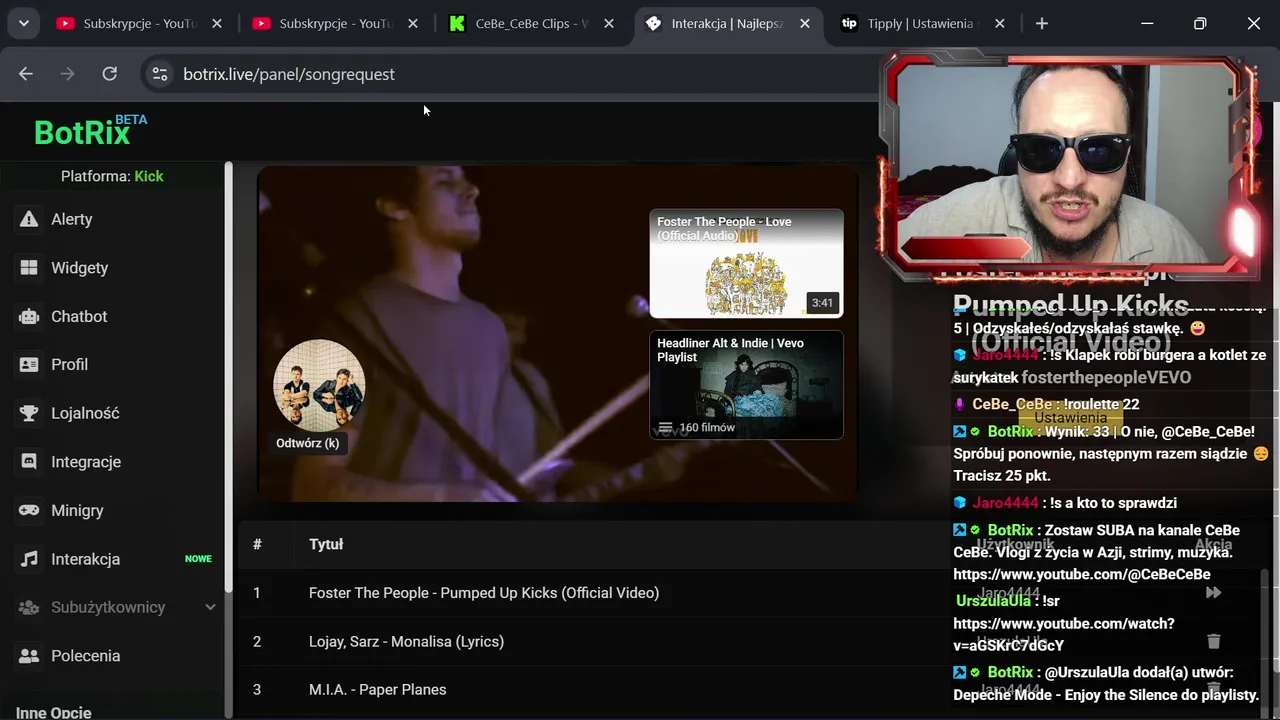Open the Integracje icon
1280x720 pixels.
[29, 462]
